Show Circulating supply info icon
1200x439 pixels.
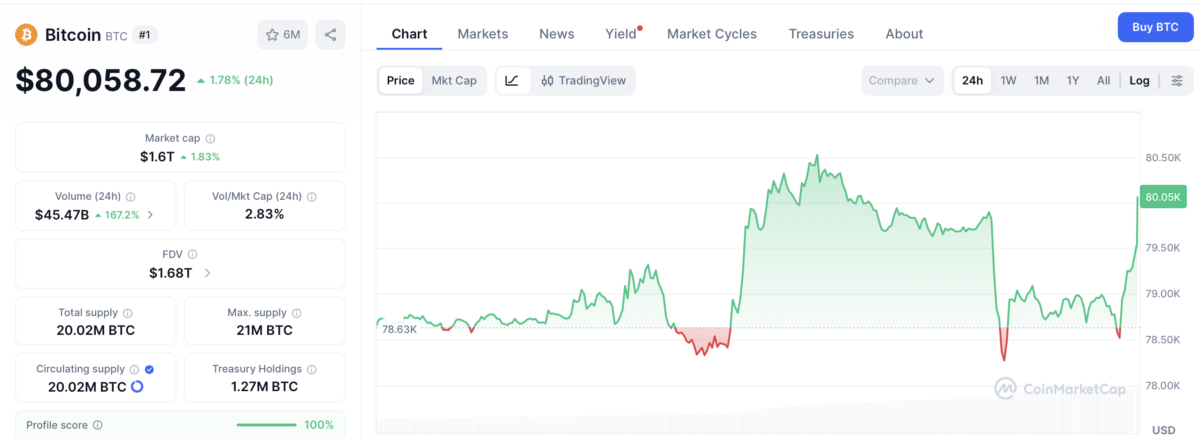pyautogui.click(x=135, y=369)
